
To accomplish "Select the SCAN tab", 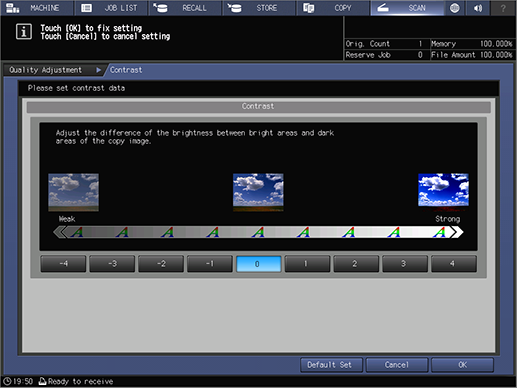I will click(407, 8).
